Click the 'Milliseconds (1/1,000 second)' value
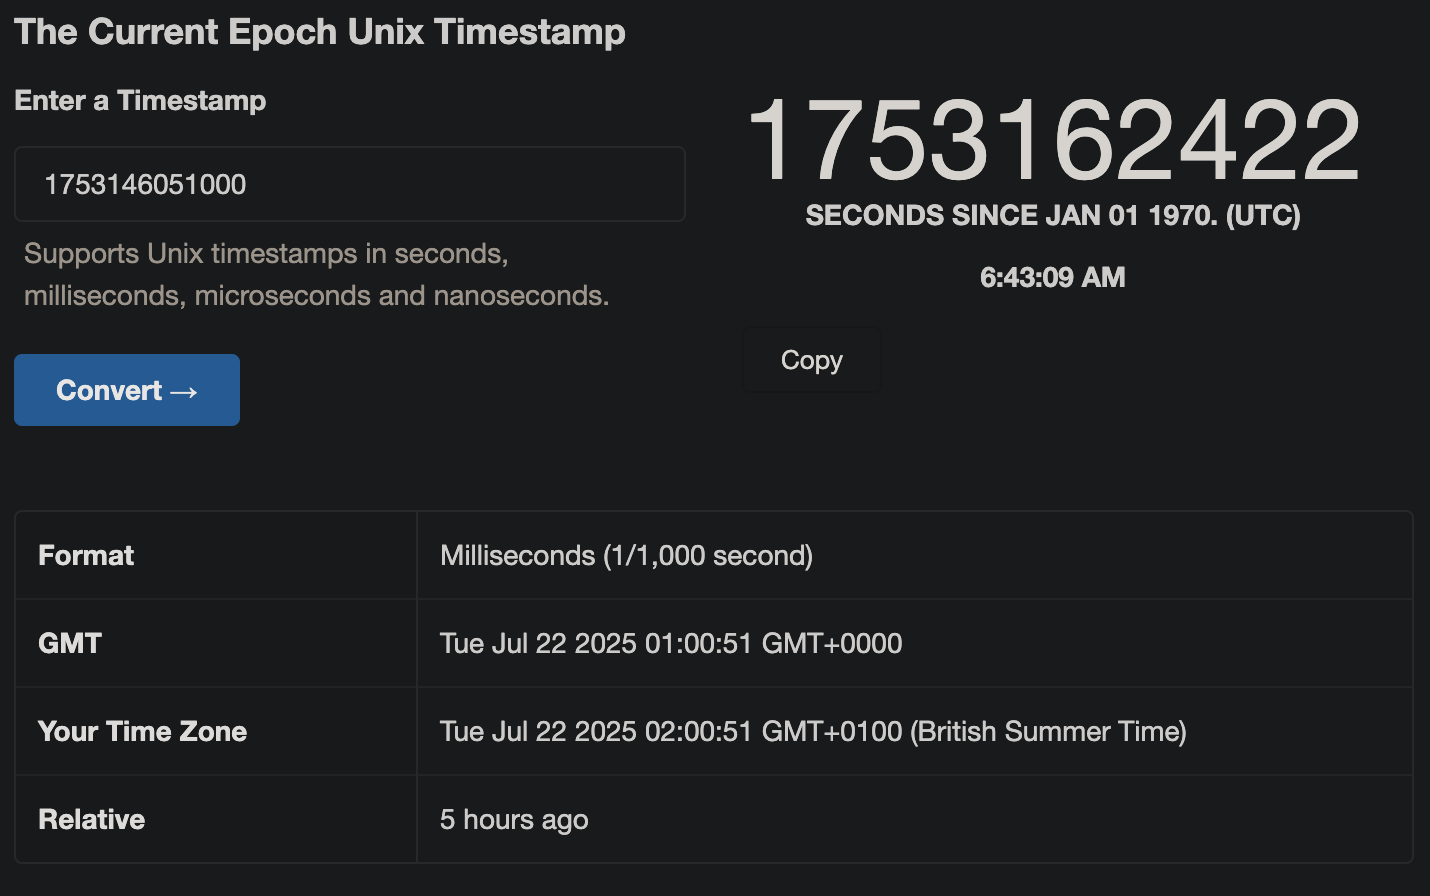1430x896 pixels. [626, 556]
